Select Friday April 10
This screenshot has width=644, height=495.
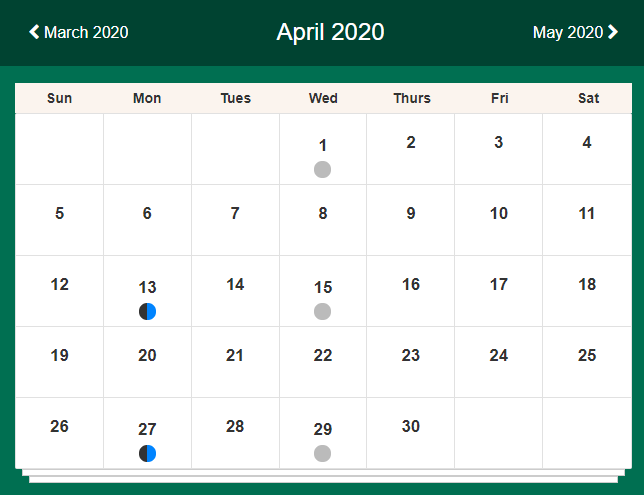pyautogui.click(x=499, y=213)
